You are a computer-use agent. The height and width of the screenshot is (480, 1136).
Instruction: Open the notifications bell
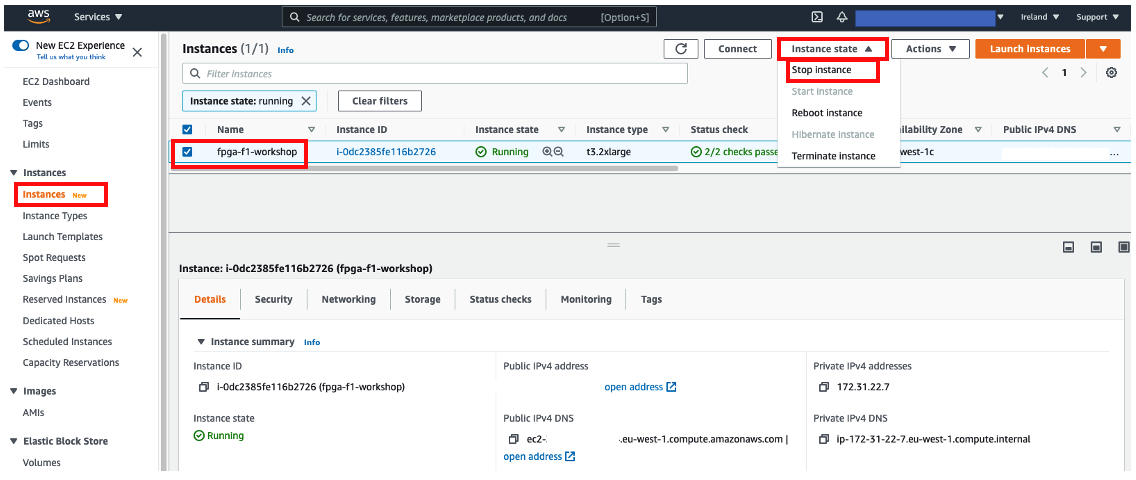pos(842,17)
